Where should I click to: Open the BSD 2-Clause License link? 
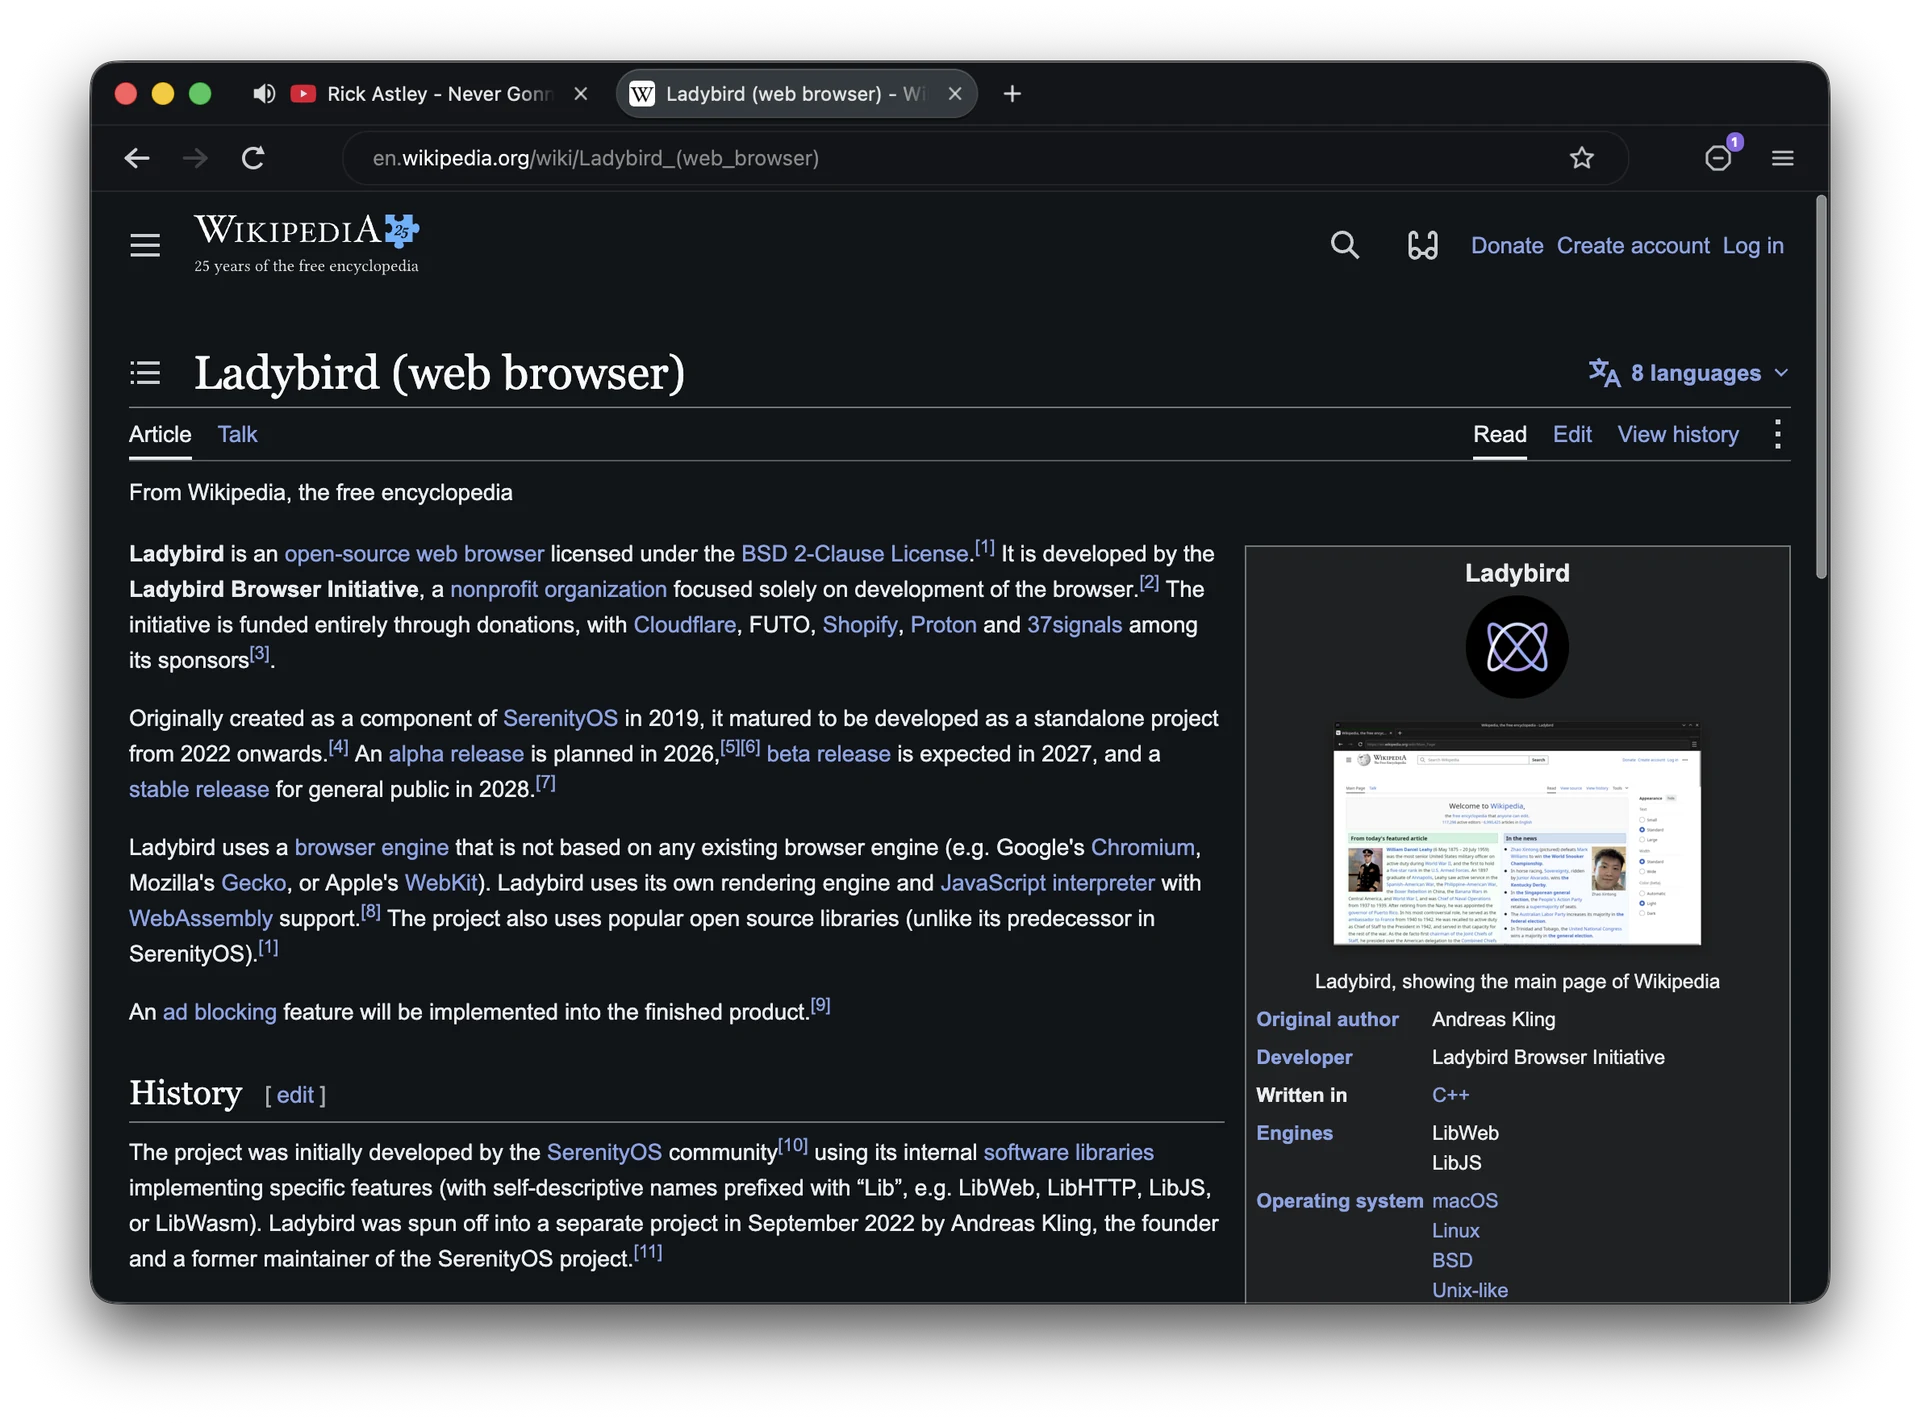(x=854, y=554)
